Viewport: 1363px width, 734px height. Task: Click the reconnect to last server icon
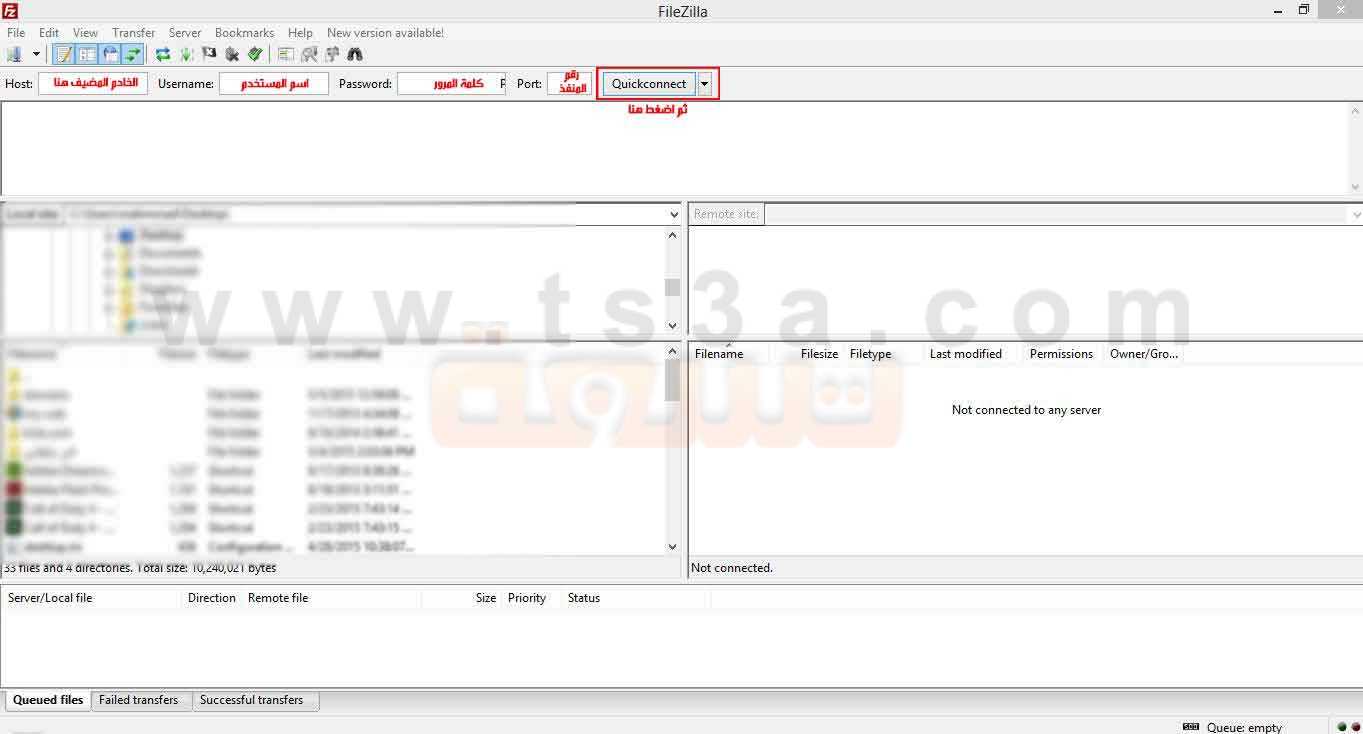[x=255, y=54]
